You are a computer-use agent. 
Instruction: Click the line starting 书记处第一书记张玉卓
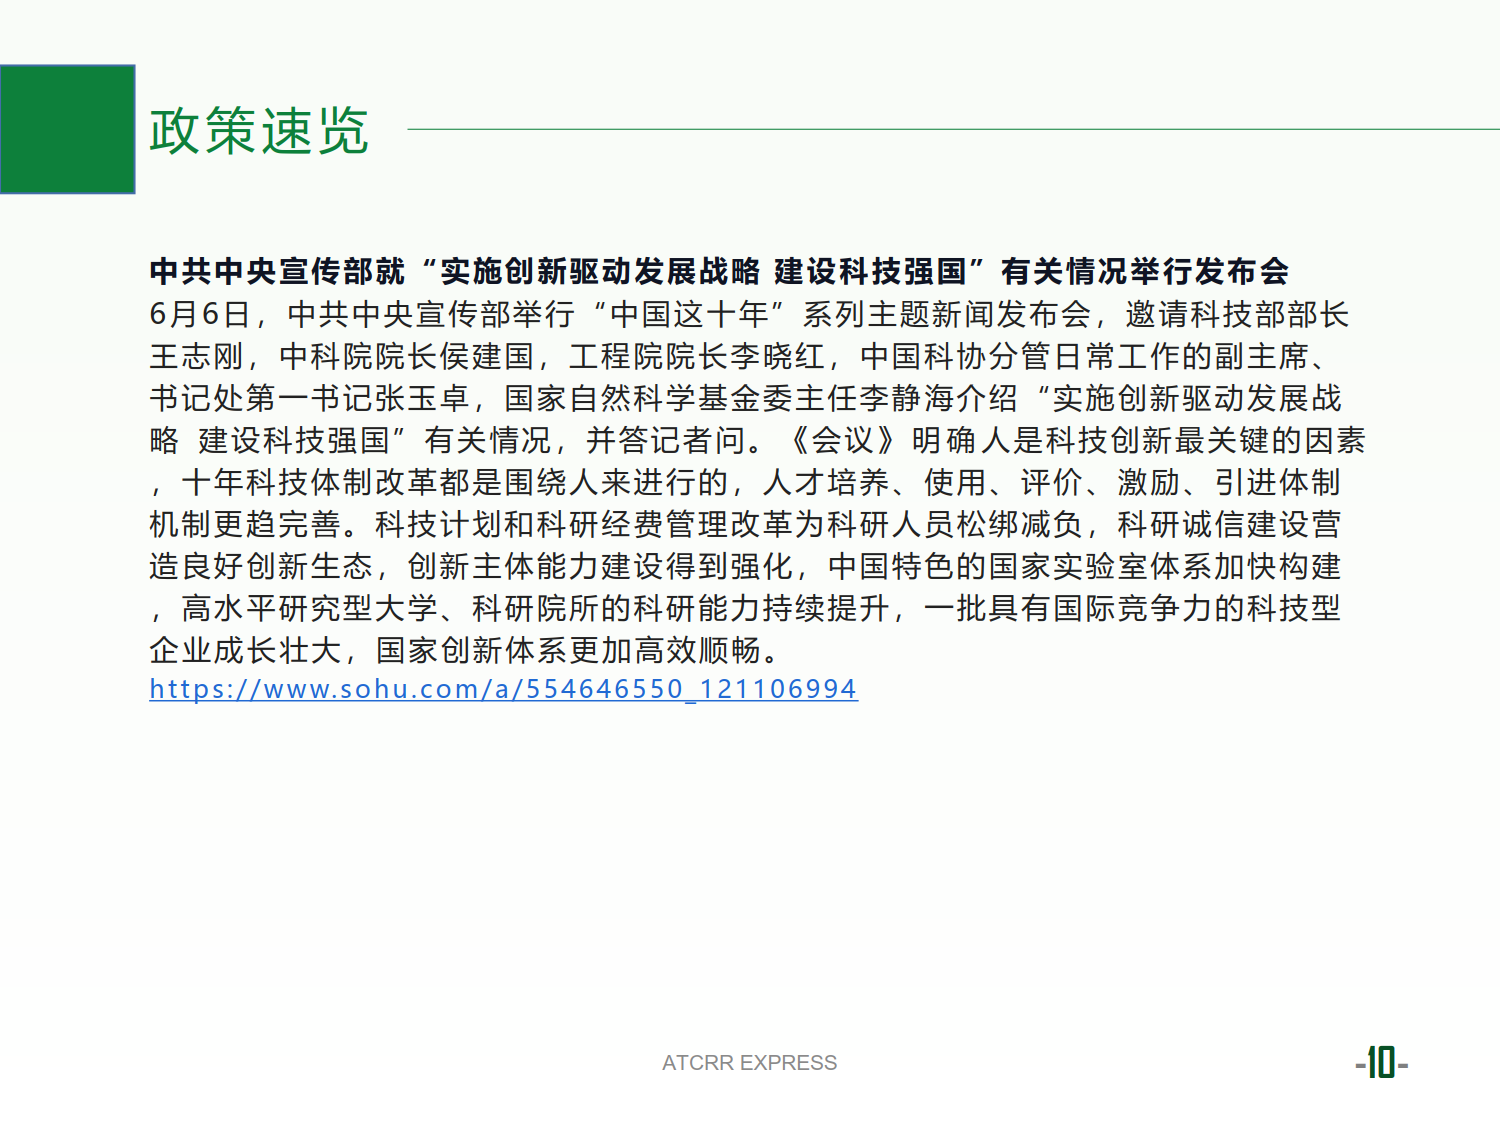pyautogui.click(x=745, y=398)
